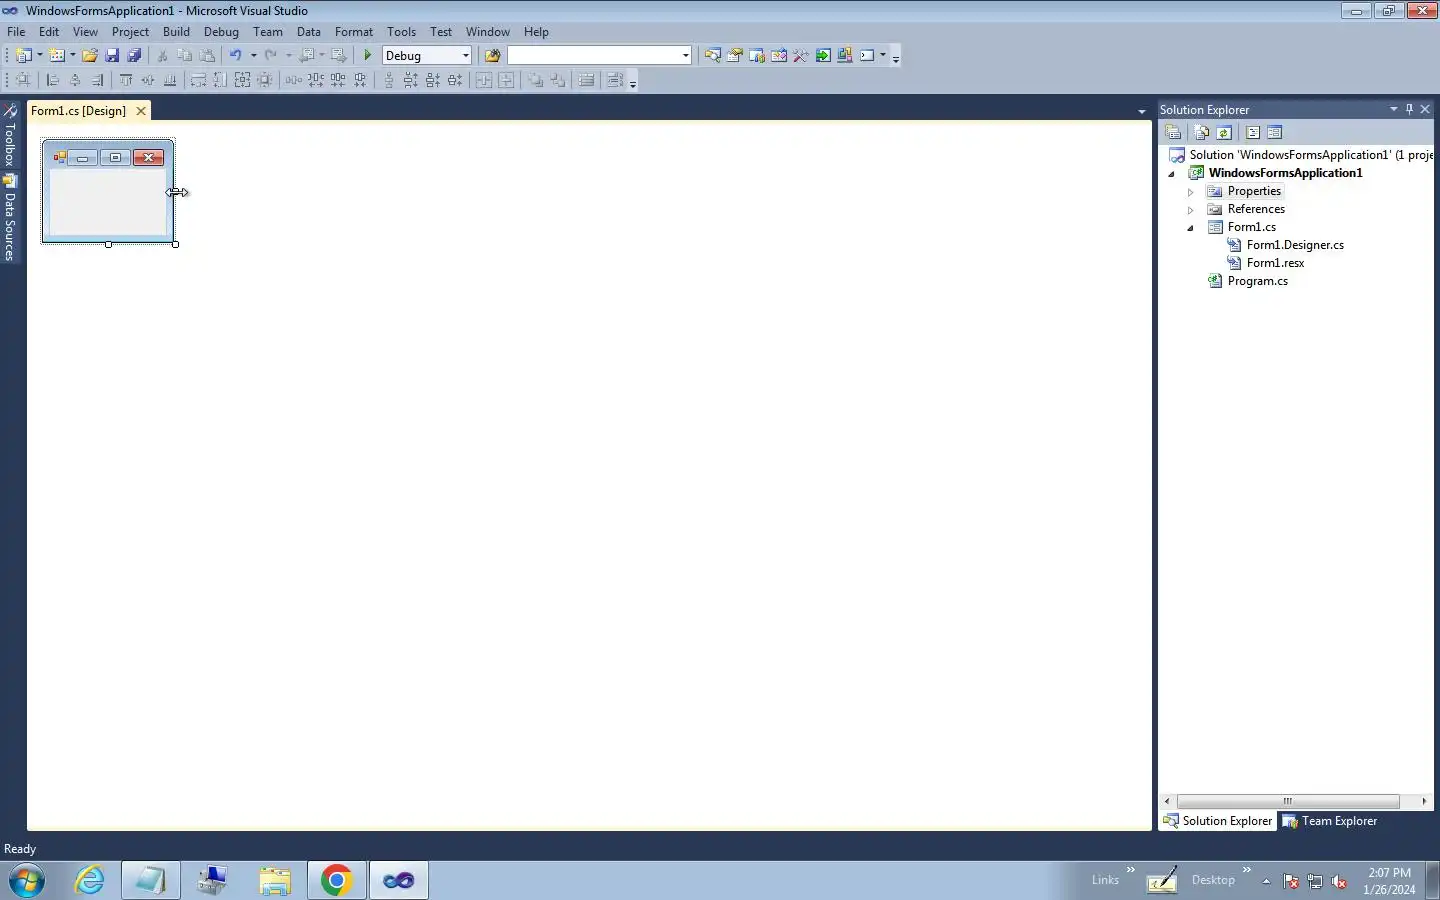Open the Find combo box dropdown arrow

[x=685, y=56]
